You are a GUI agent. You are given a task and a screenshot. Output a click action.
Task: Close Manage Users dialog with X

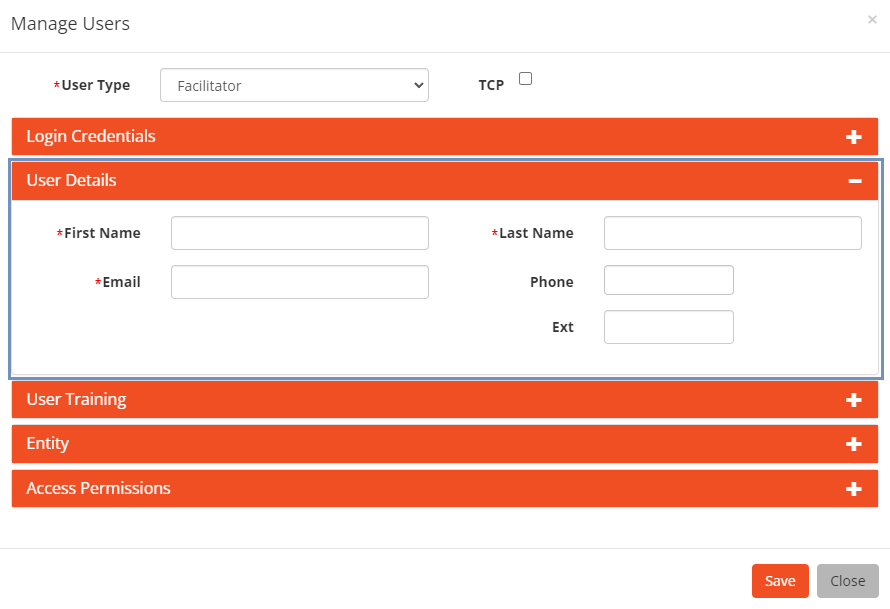(x=872, y=20)
